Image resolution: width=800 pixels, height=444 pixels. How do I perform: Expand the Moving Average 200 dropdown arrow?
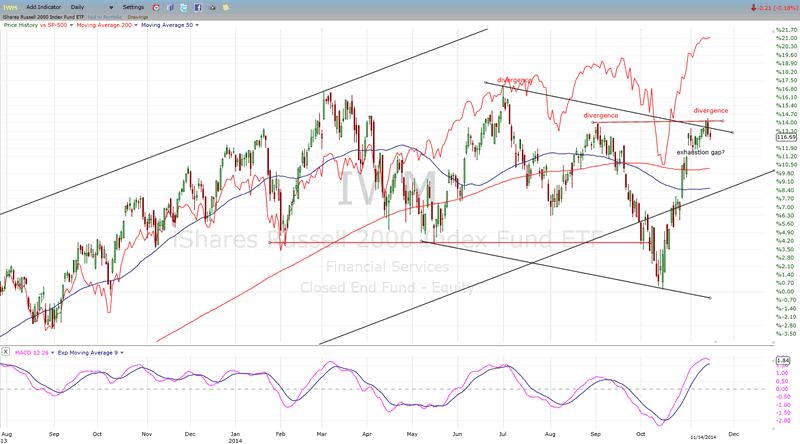click(x=136, y=25)
